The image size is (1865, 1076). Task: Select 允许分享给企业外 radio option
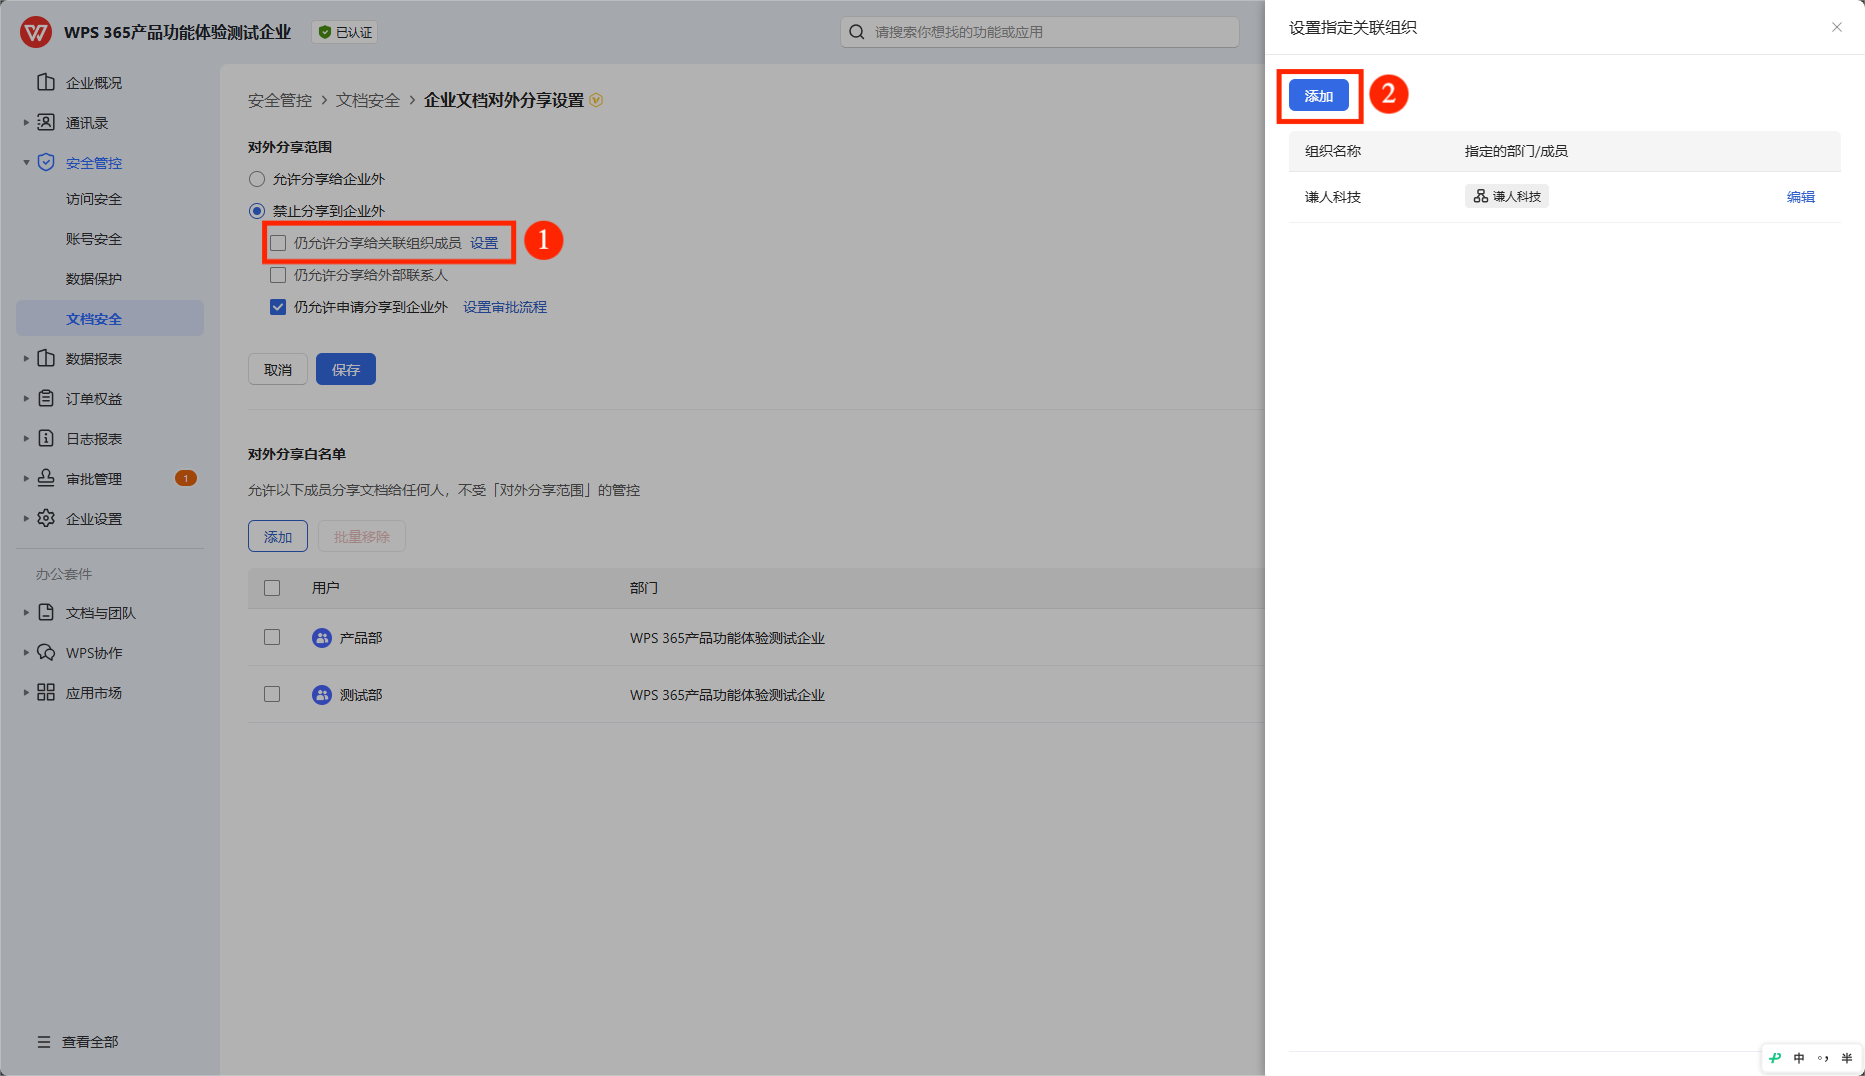point(257,179)
